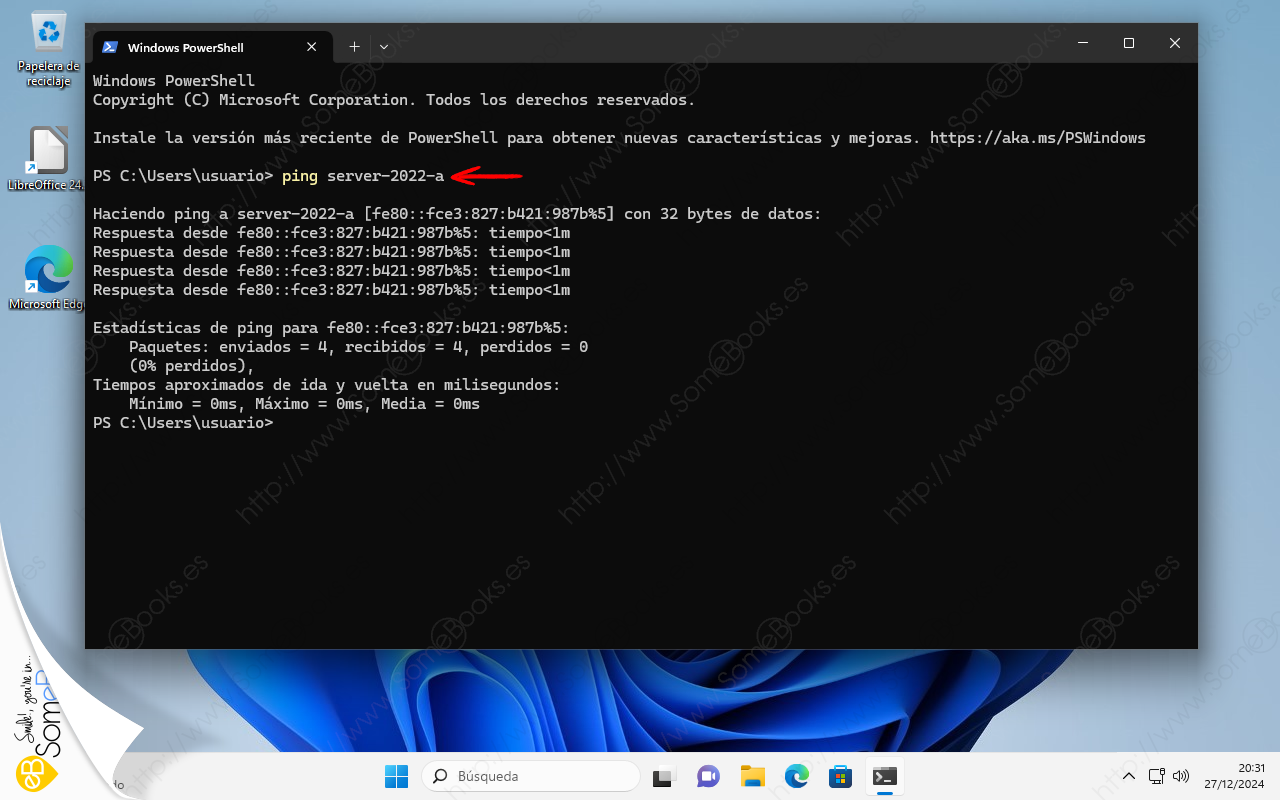Screen dimensions: 1280x800
Task: Open Microsoft Edge desktop shortcut
Action: click(x=48, y=277)
